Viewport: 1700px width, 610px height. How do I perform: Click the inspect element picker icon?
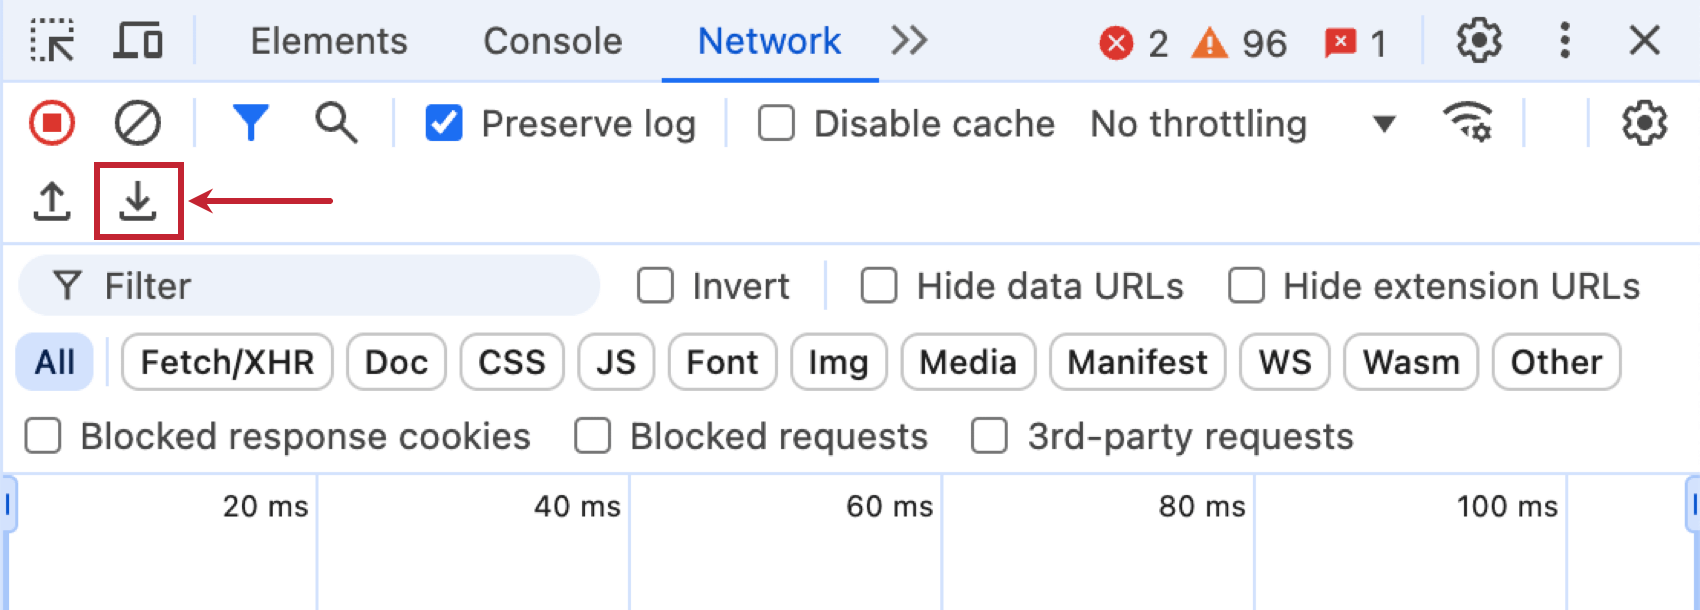pyautogui.click(x=54, y=40)
